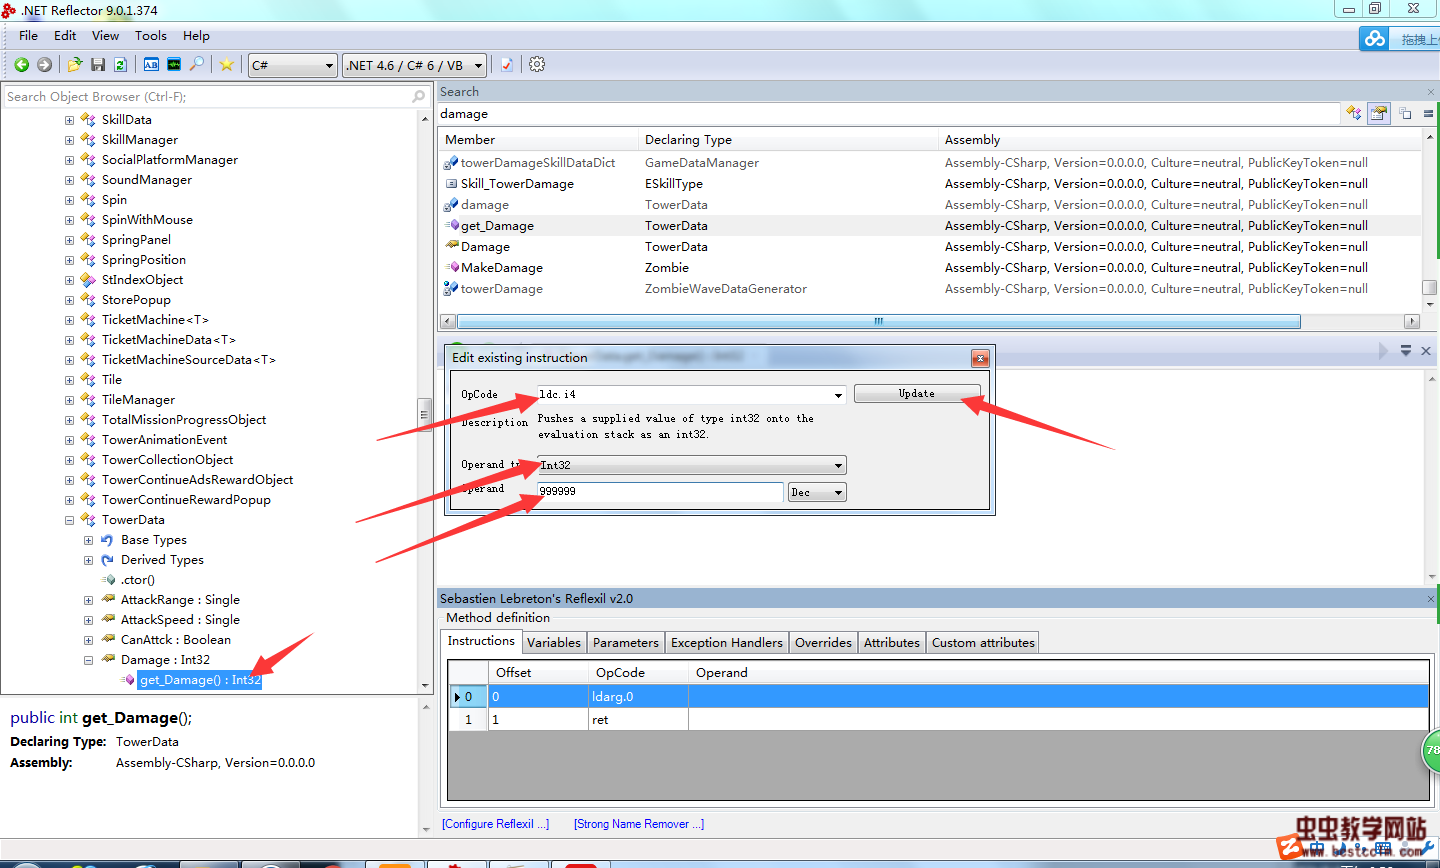The height and width of the screenshot is (868, 1440).
Task: Open the OpCode combo box
Action: 692,395
